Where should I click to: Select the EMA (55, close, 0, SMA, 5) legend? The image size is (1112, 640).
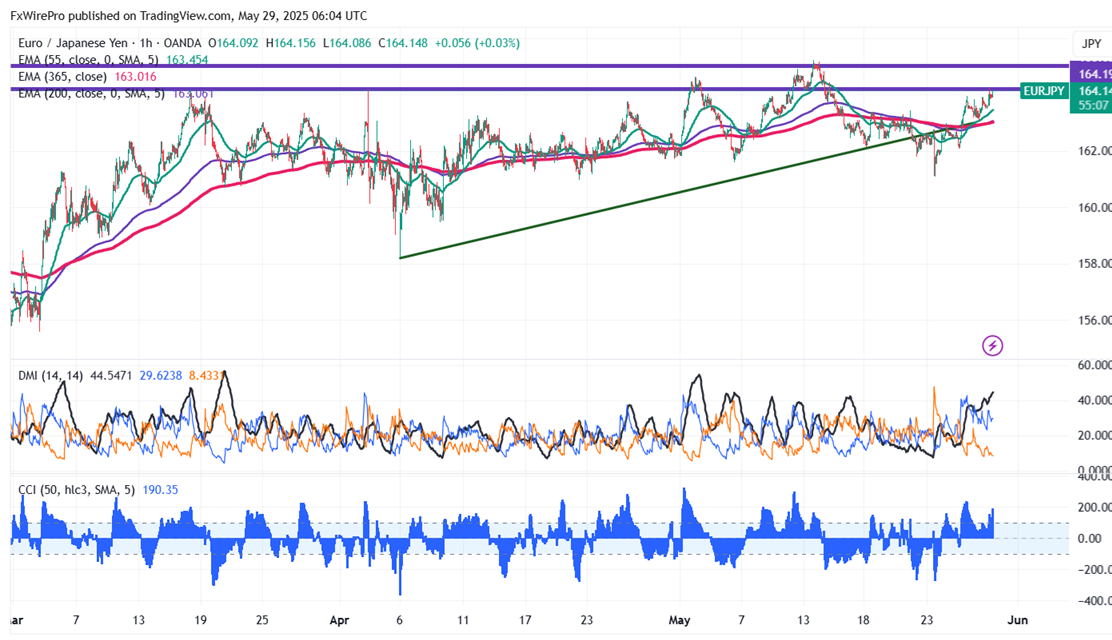[89, 60]
